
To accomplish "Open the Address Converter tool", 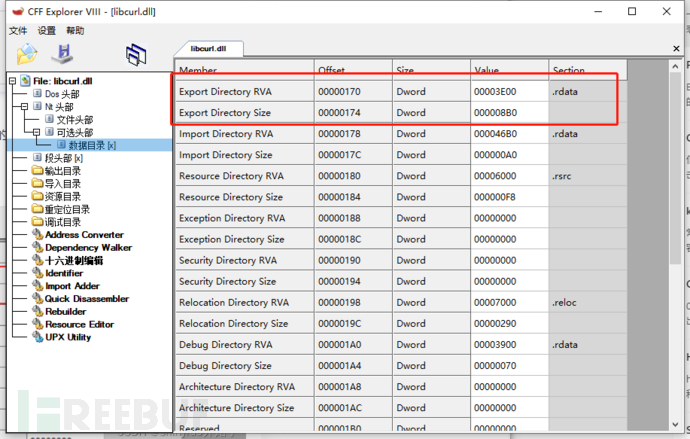I will click(84, 235).
